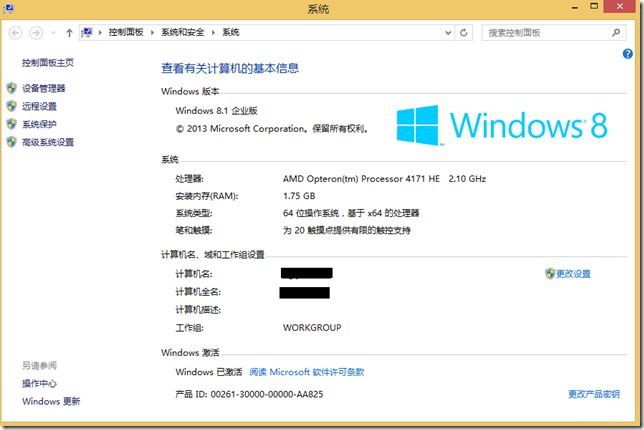This screenshot has height=430, width=644.
Task: Focus the 搜索控制面板 search field
Action: click(x=554, y=33)
